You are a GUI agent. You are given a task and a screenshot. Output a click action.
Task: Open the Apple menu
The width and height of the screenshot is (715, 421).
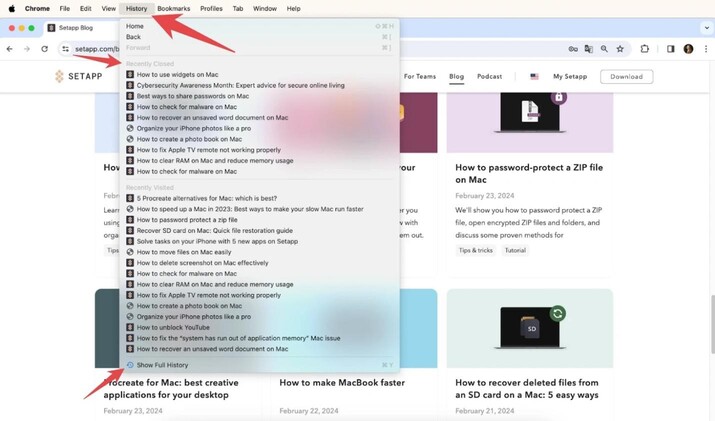[12, 8]
